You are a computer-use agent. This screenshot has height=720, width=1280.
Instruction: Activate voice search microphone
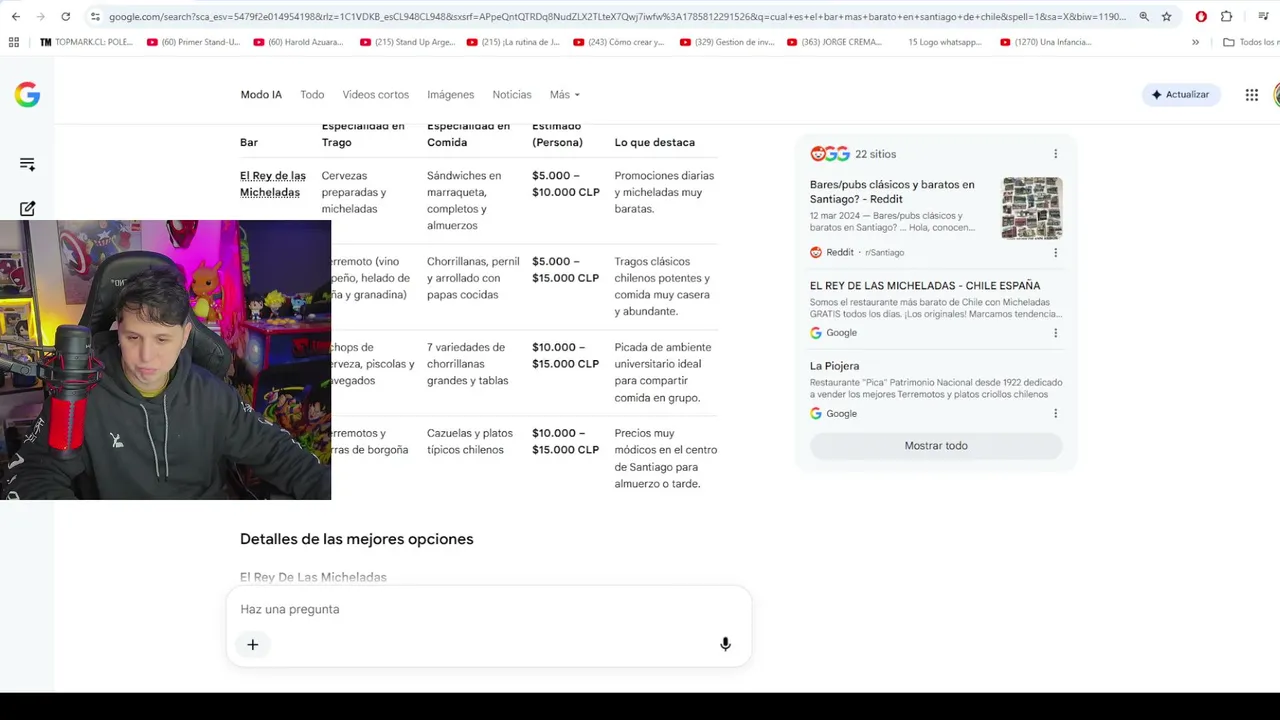coord(726,645)
